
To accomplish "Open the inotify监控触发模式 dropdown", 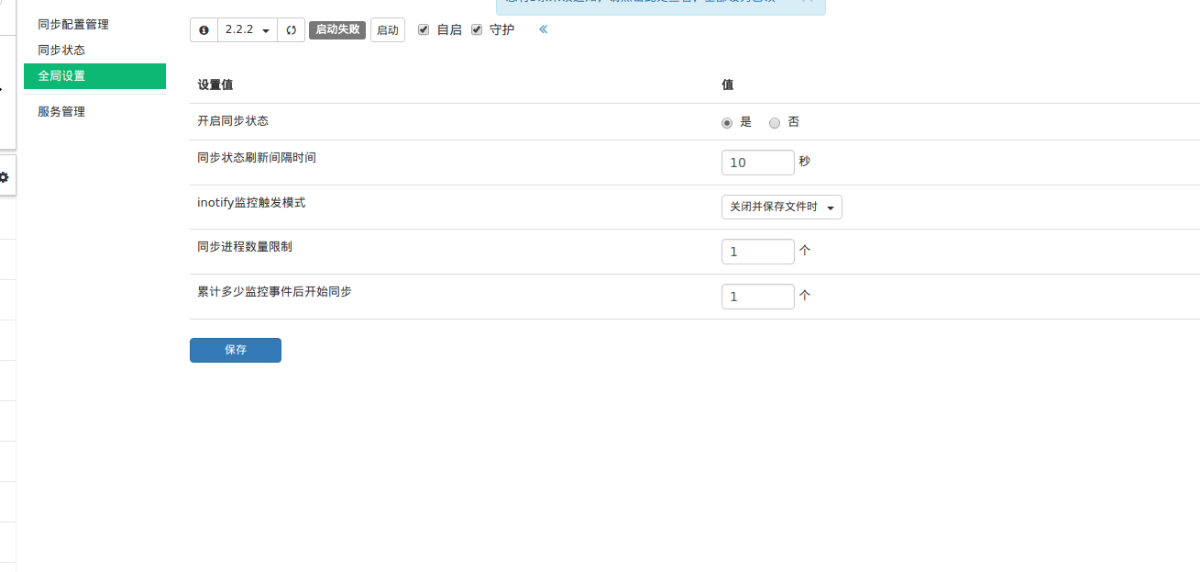I will 781,207.
